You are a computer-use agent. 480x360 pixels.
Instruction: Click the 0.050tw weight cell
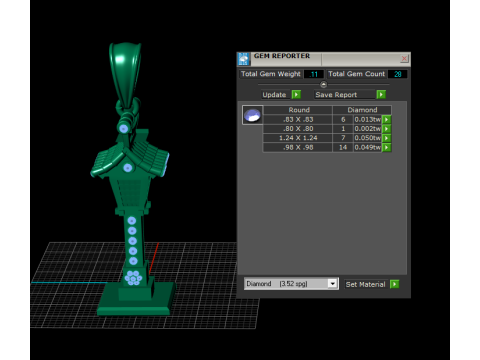[x=367, y=138]
